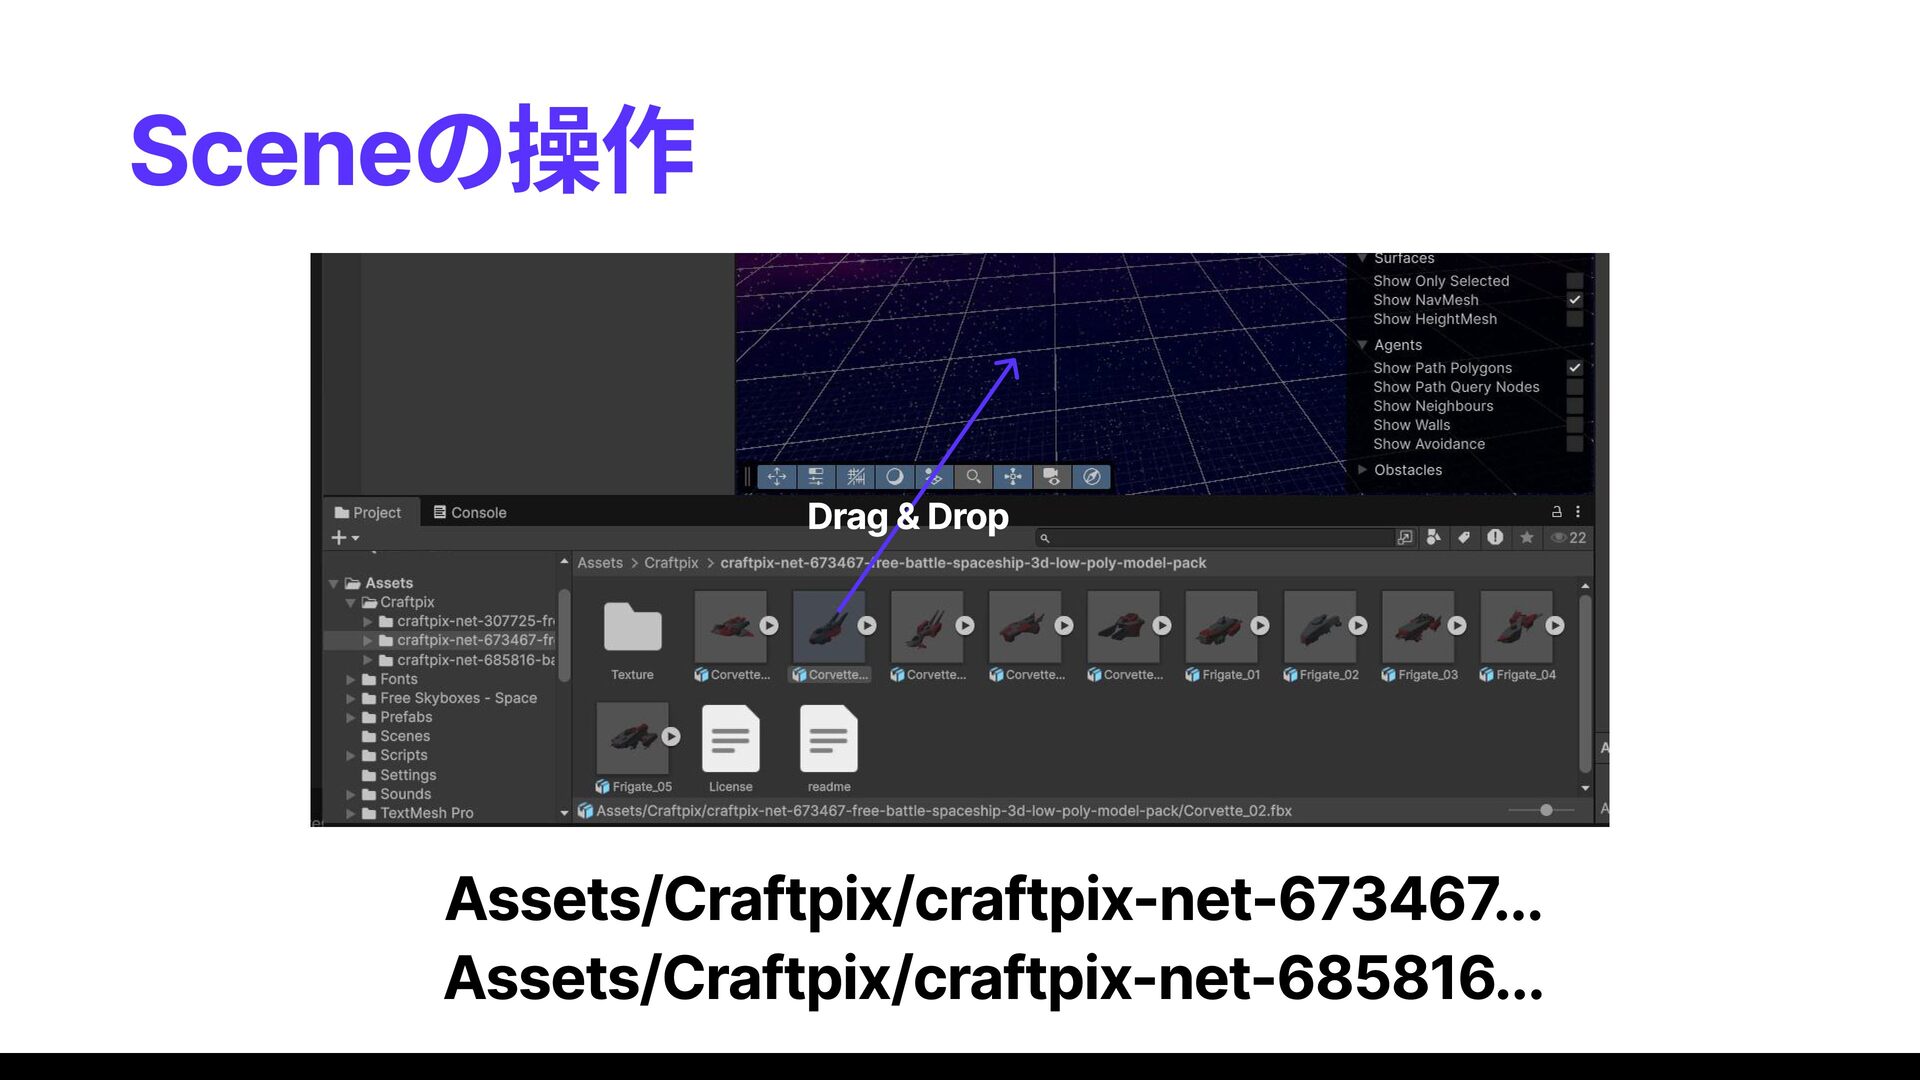Select the Frigate_03 model thumbnail
This screenshot has height=1080, width=1920.
pyautogui.click(x=1418, y=627)
